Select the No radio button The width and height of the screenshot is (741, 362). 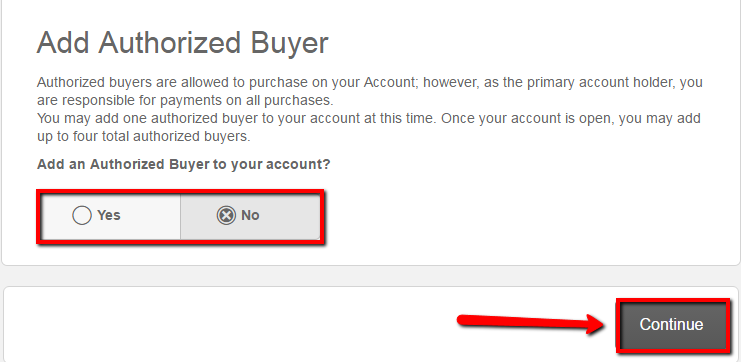250,216
